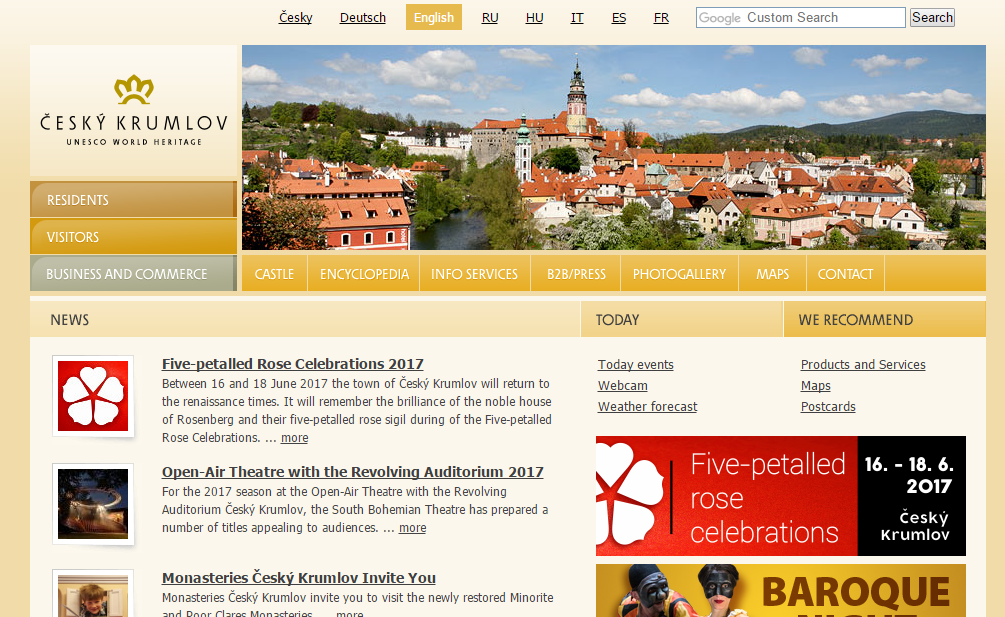Focus the Google Custom Search field
The image size is (1005, 617).
801,17
